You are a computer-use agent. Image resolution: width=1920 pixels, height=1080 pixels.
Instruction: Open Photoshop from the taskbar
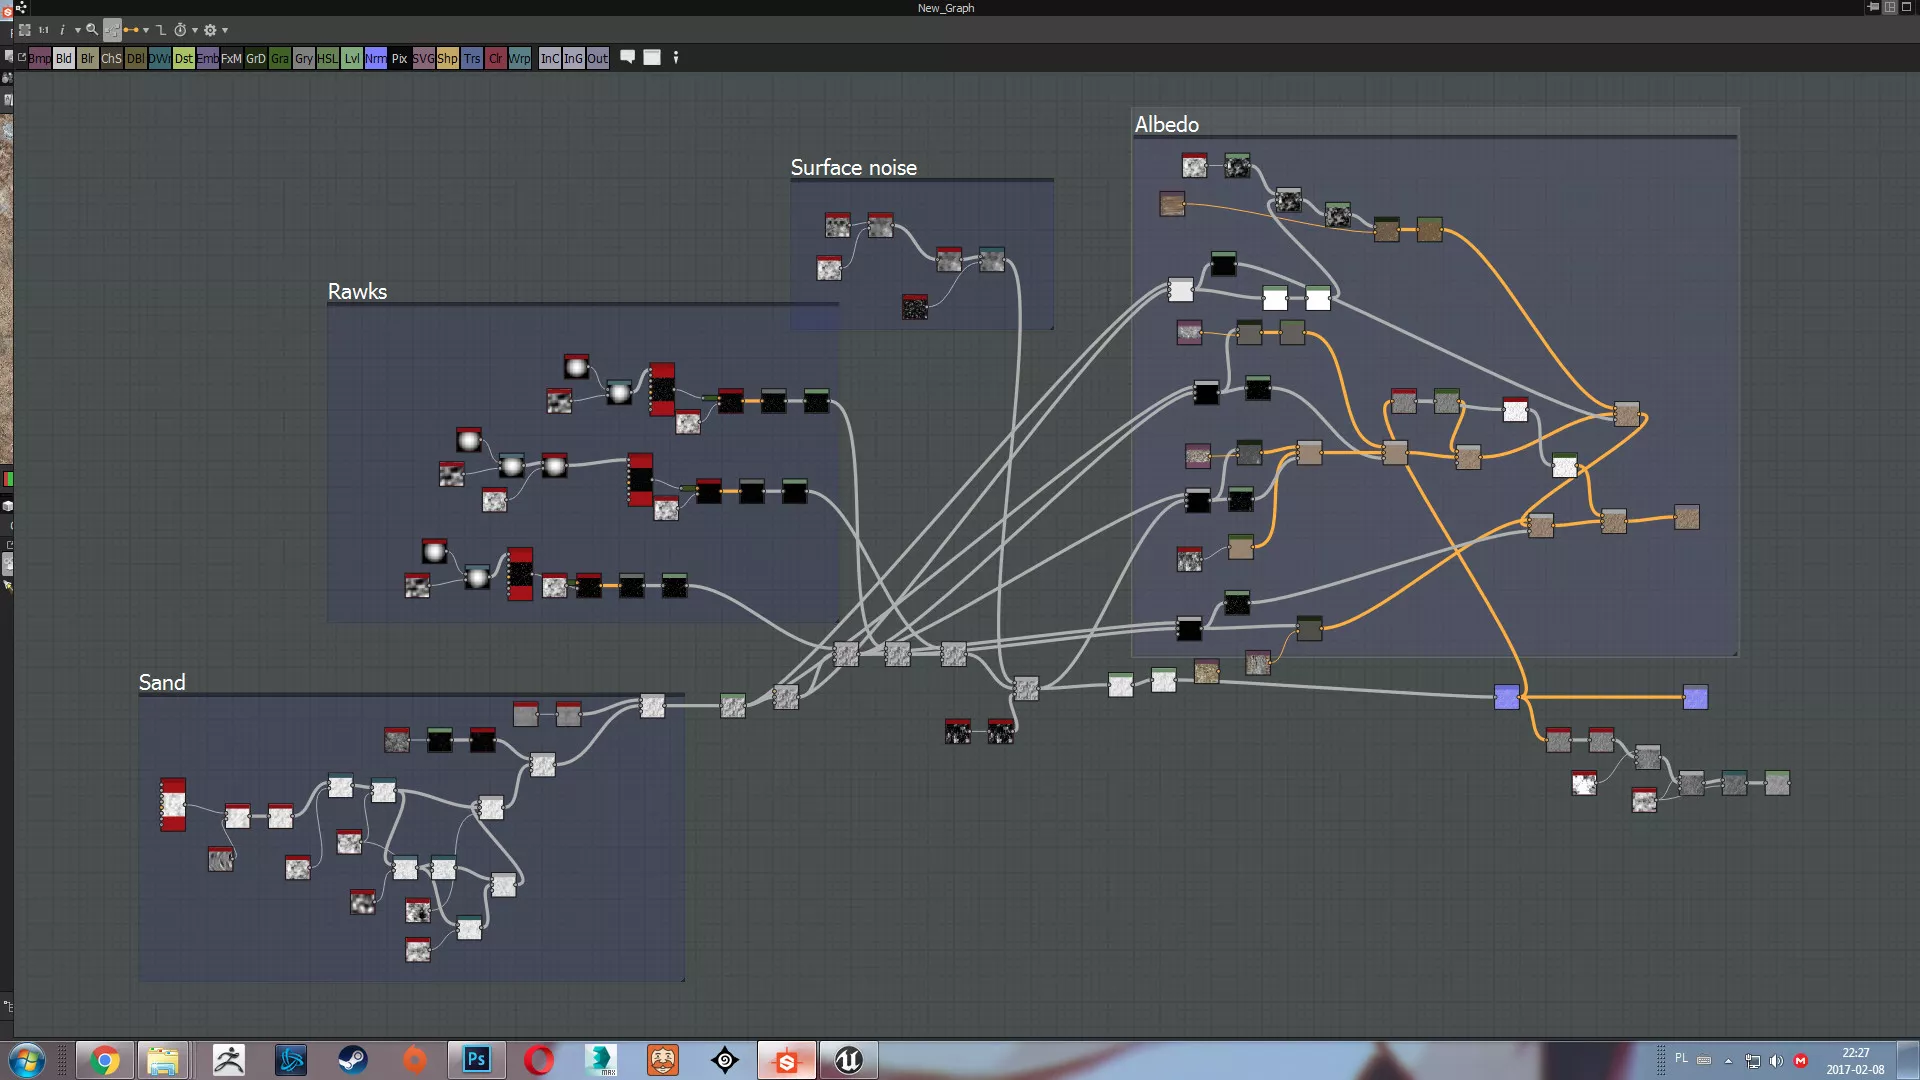click(477, 1060)
